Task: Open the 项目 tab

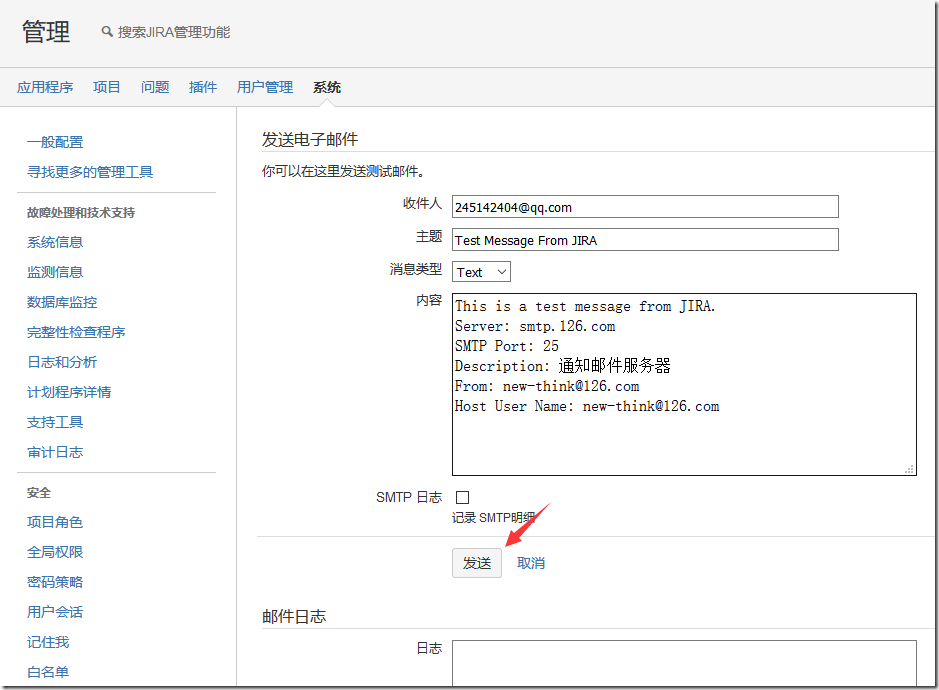Action: click(x=107, y=87)
